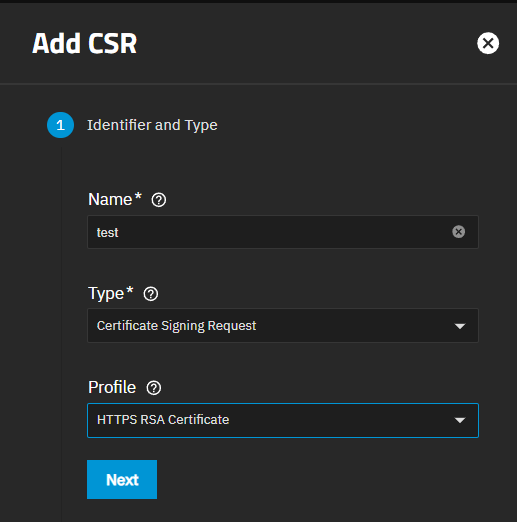This screenshot has width=517, height=522.
Task: Close the Add CSR panel
Action: point(488,43)
